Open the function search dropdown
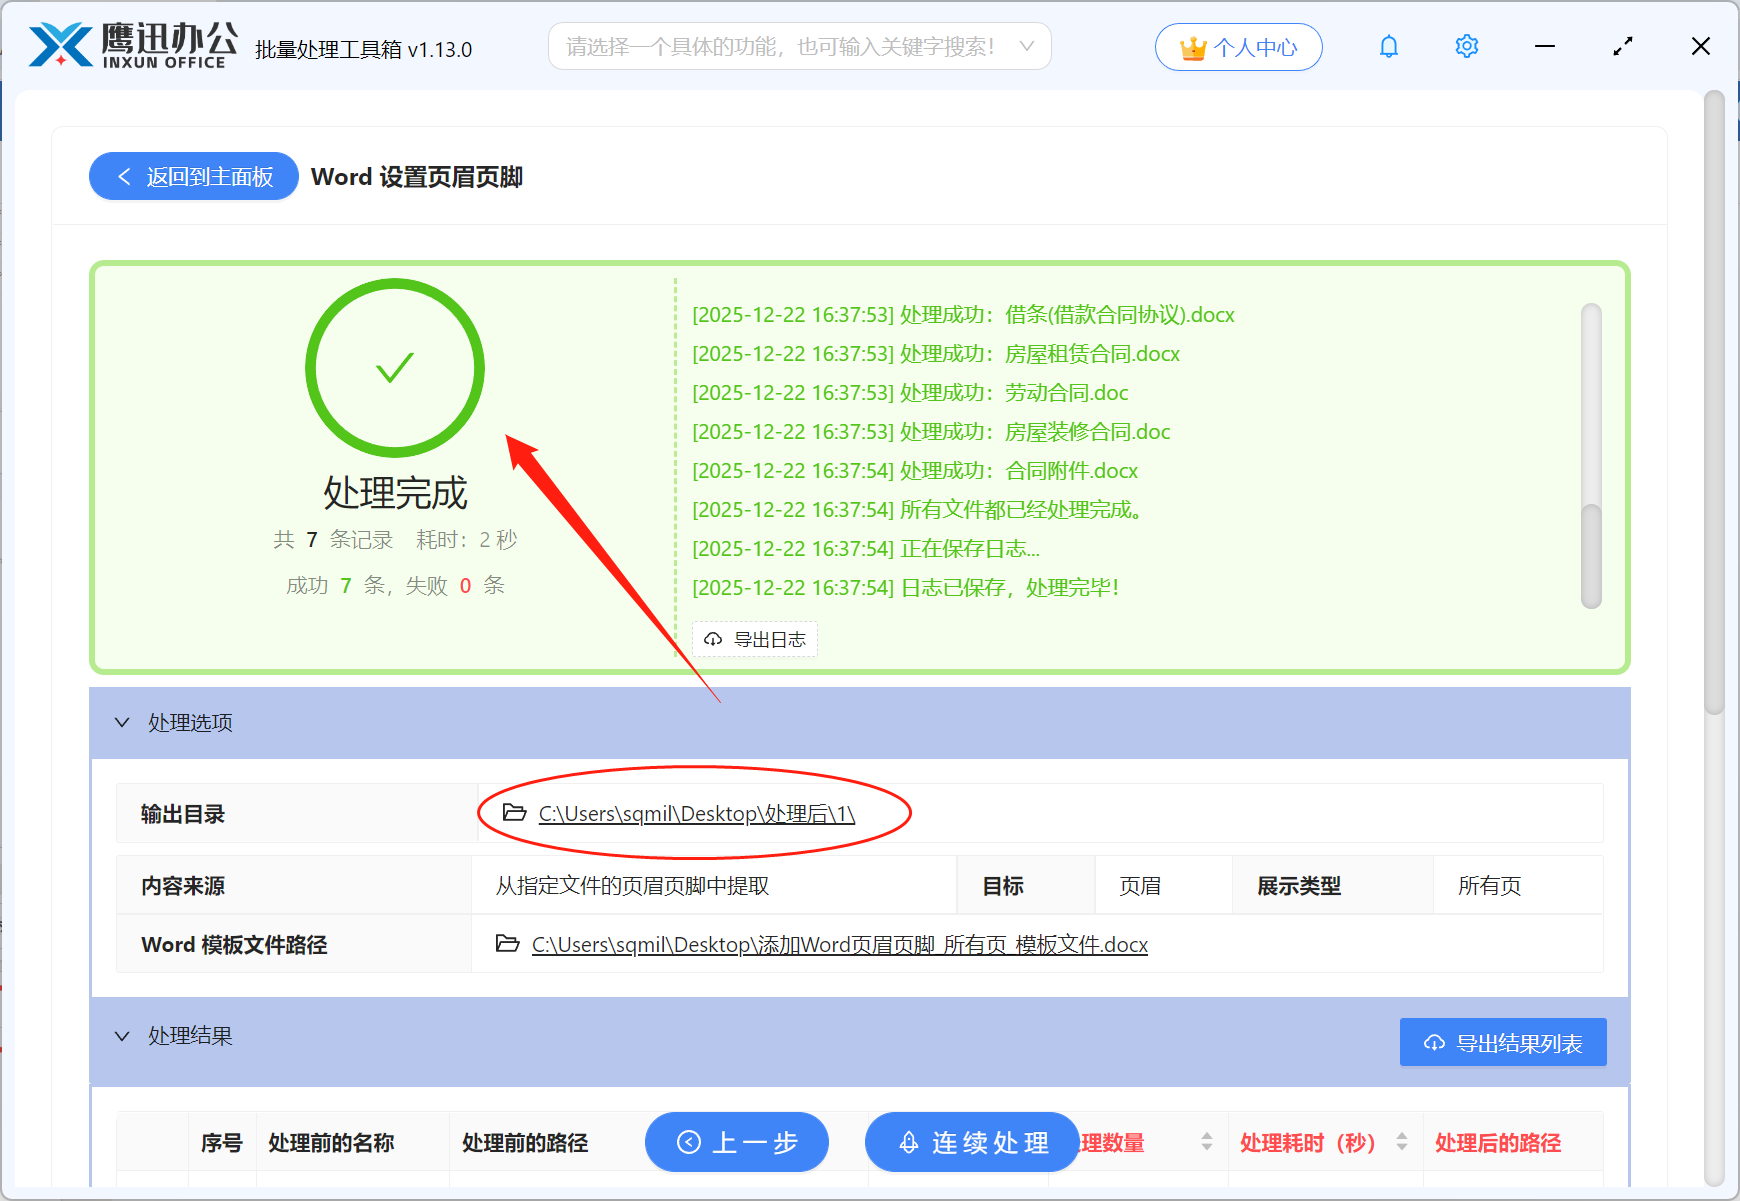Image resolution: width=1740 pixels, height=1201 pixels. tap(1027, 46)
